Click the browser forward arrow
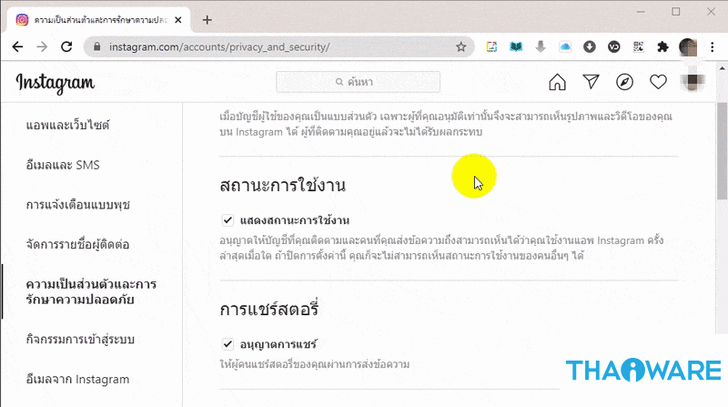Screen dimensions: 728x407 pos(42,46)
